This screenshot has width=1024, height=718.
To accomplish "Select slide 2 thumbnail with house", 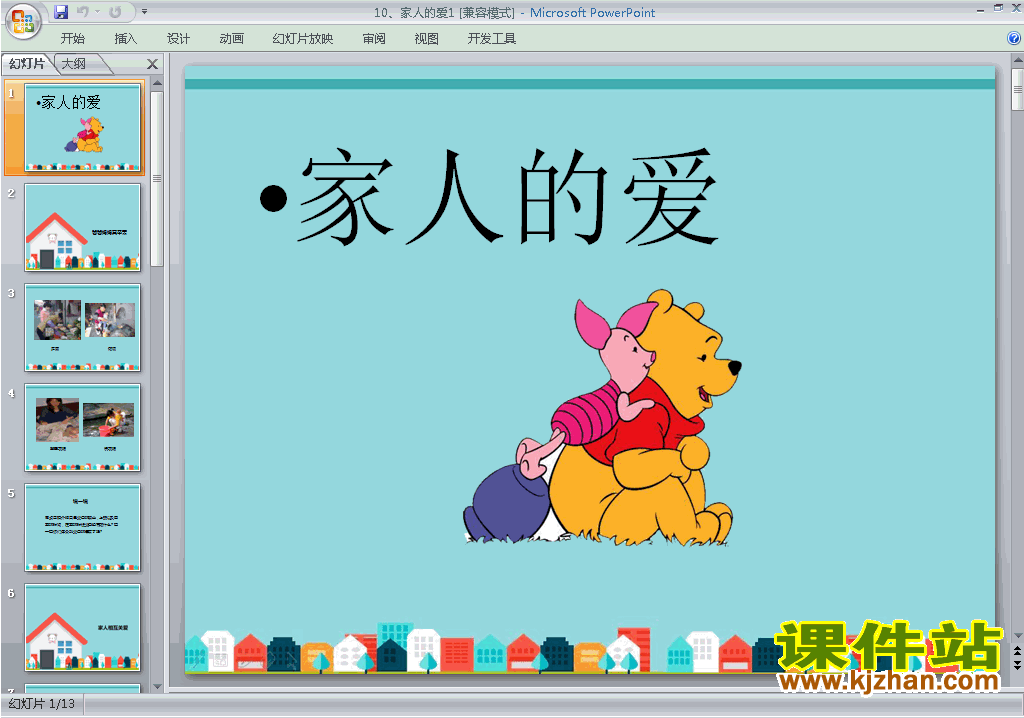I will (82, 227).
